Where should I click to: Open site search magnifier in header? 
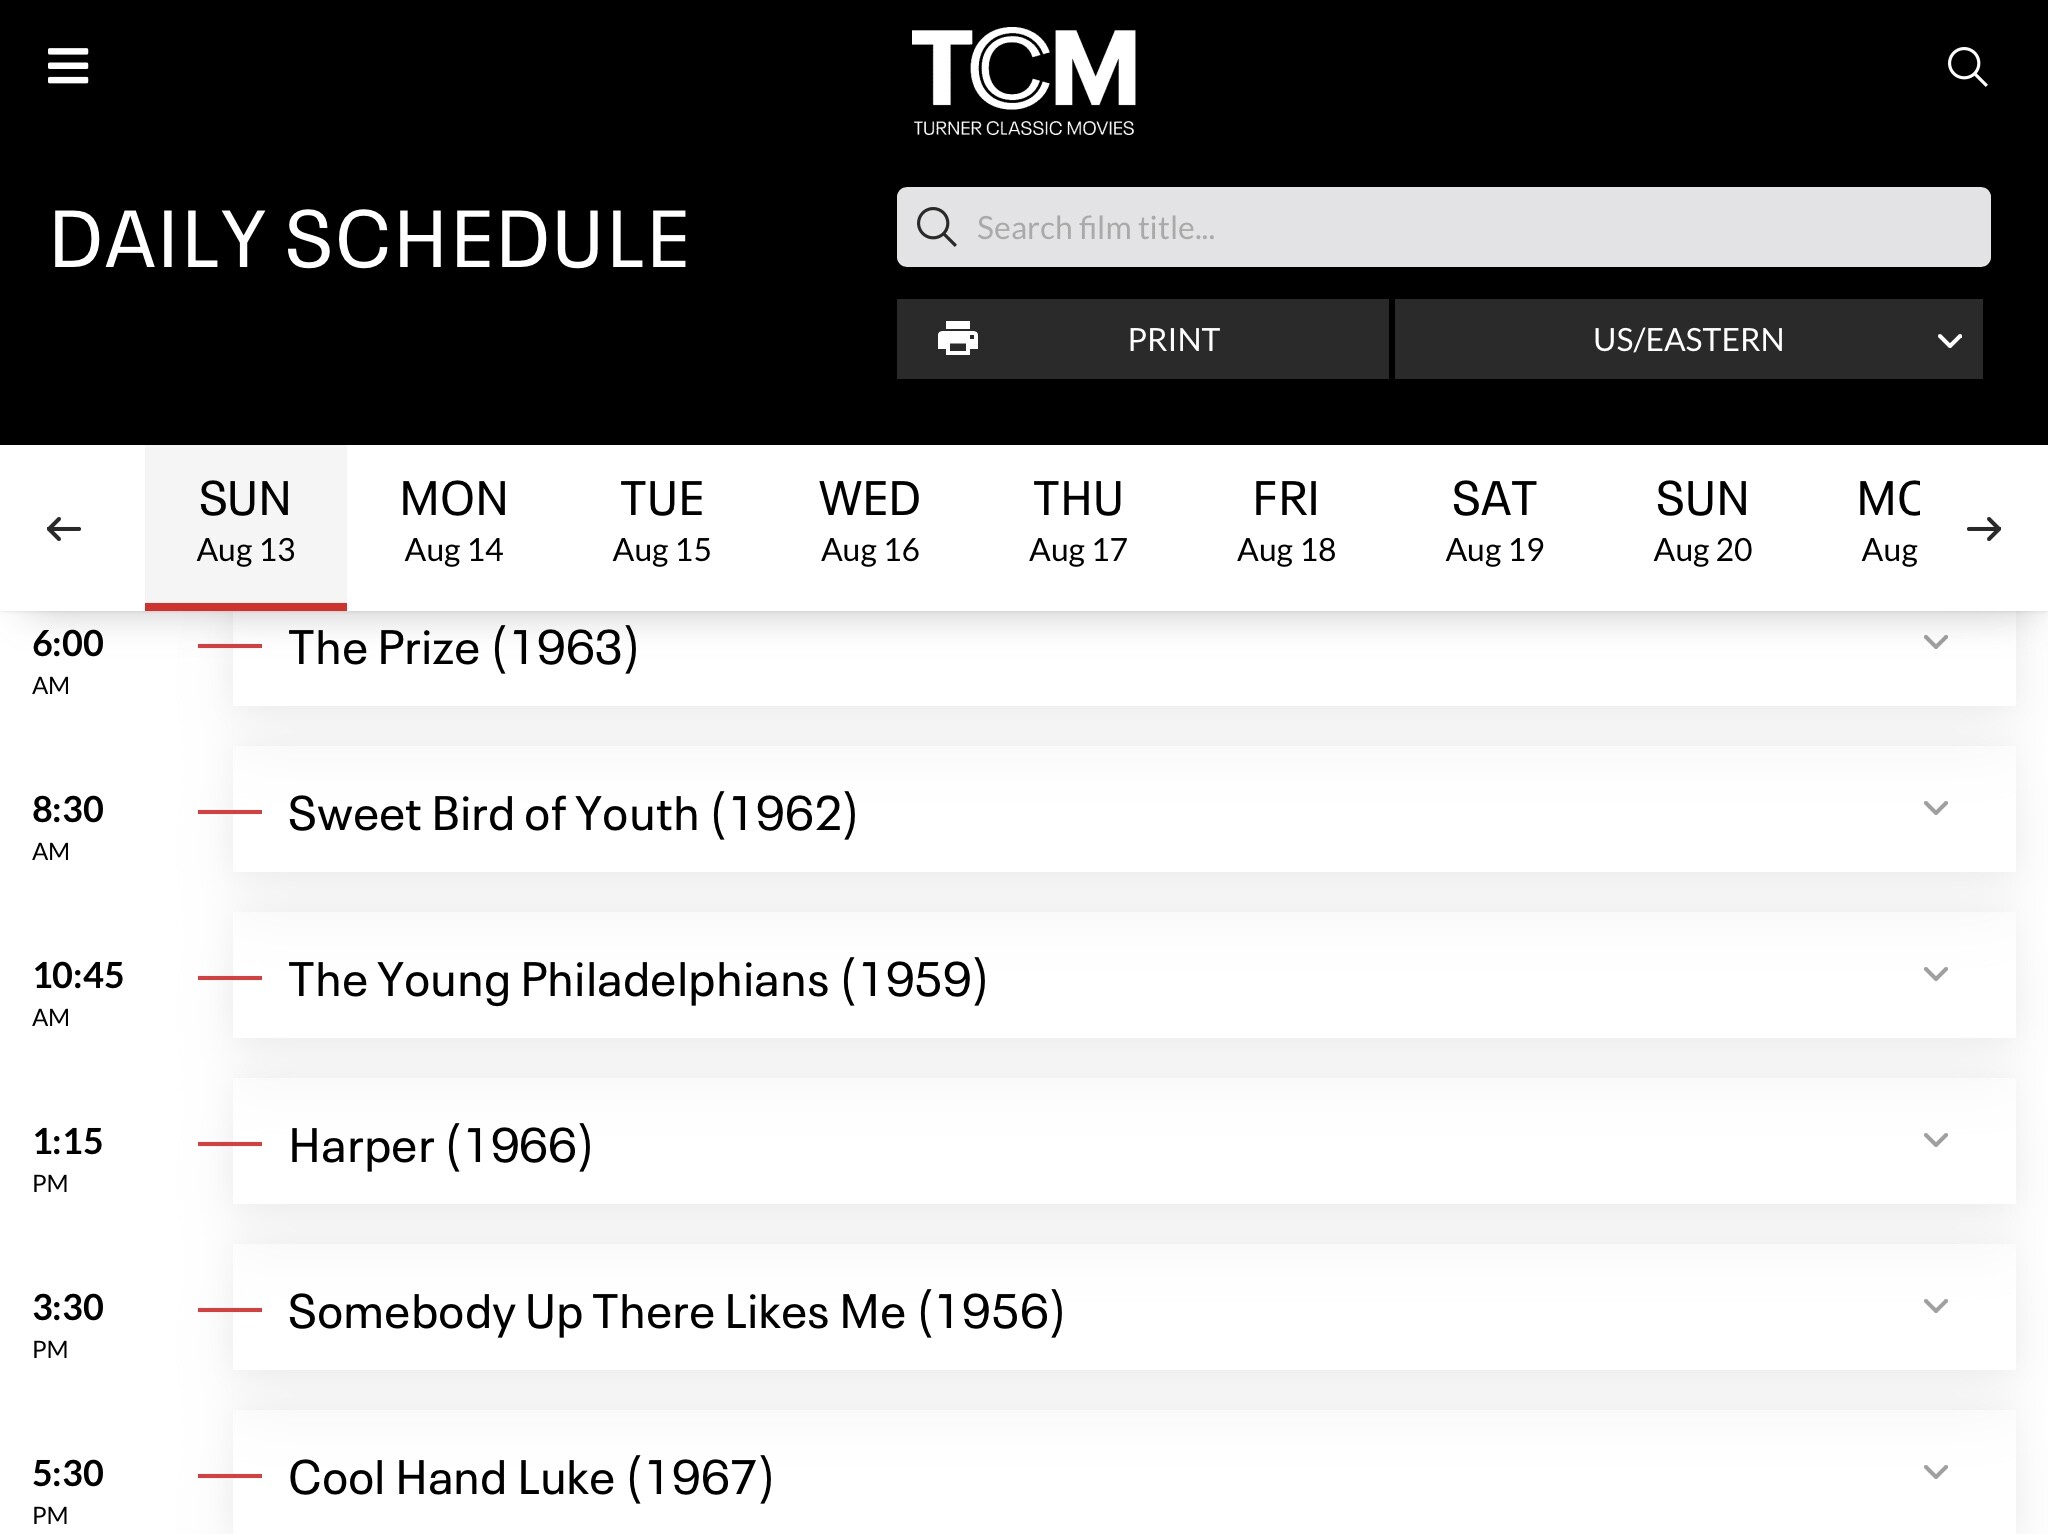click(x=1967, y=67)
